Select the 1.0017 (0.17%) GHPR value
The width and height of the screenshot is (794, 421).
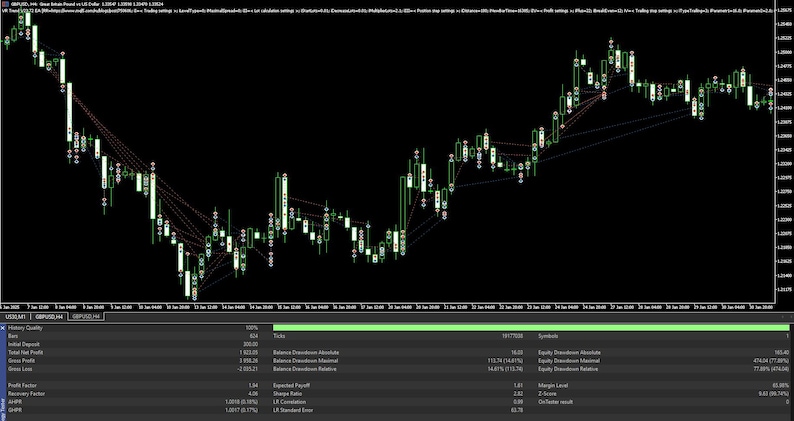click(242, 410)
